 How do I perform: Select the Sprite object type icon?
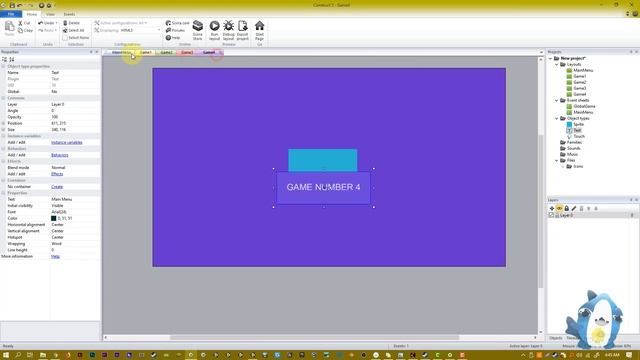pyautogui.click(x=569, y=124)
